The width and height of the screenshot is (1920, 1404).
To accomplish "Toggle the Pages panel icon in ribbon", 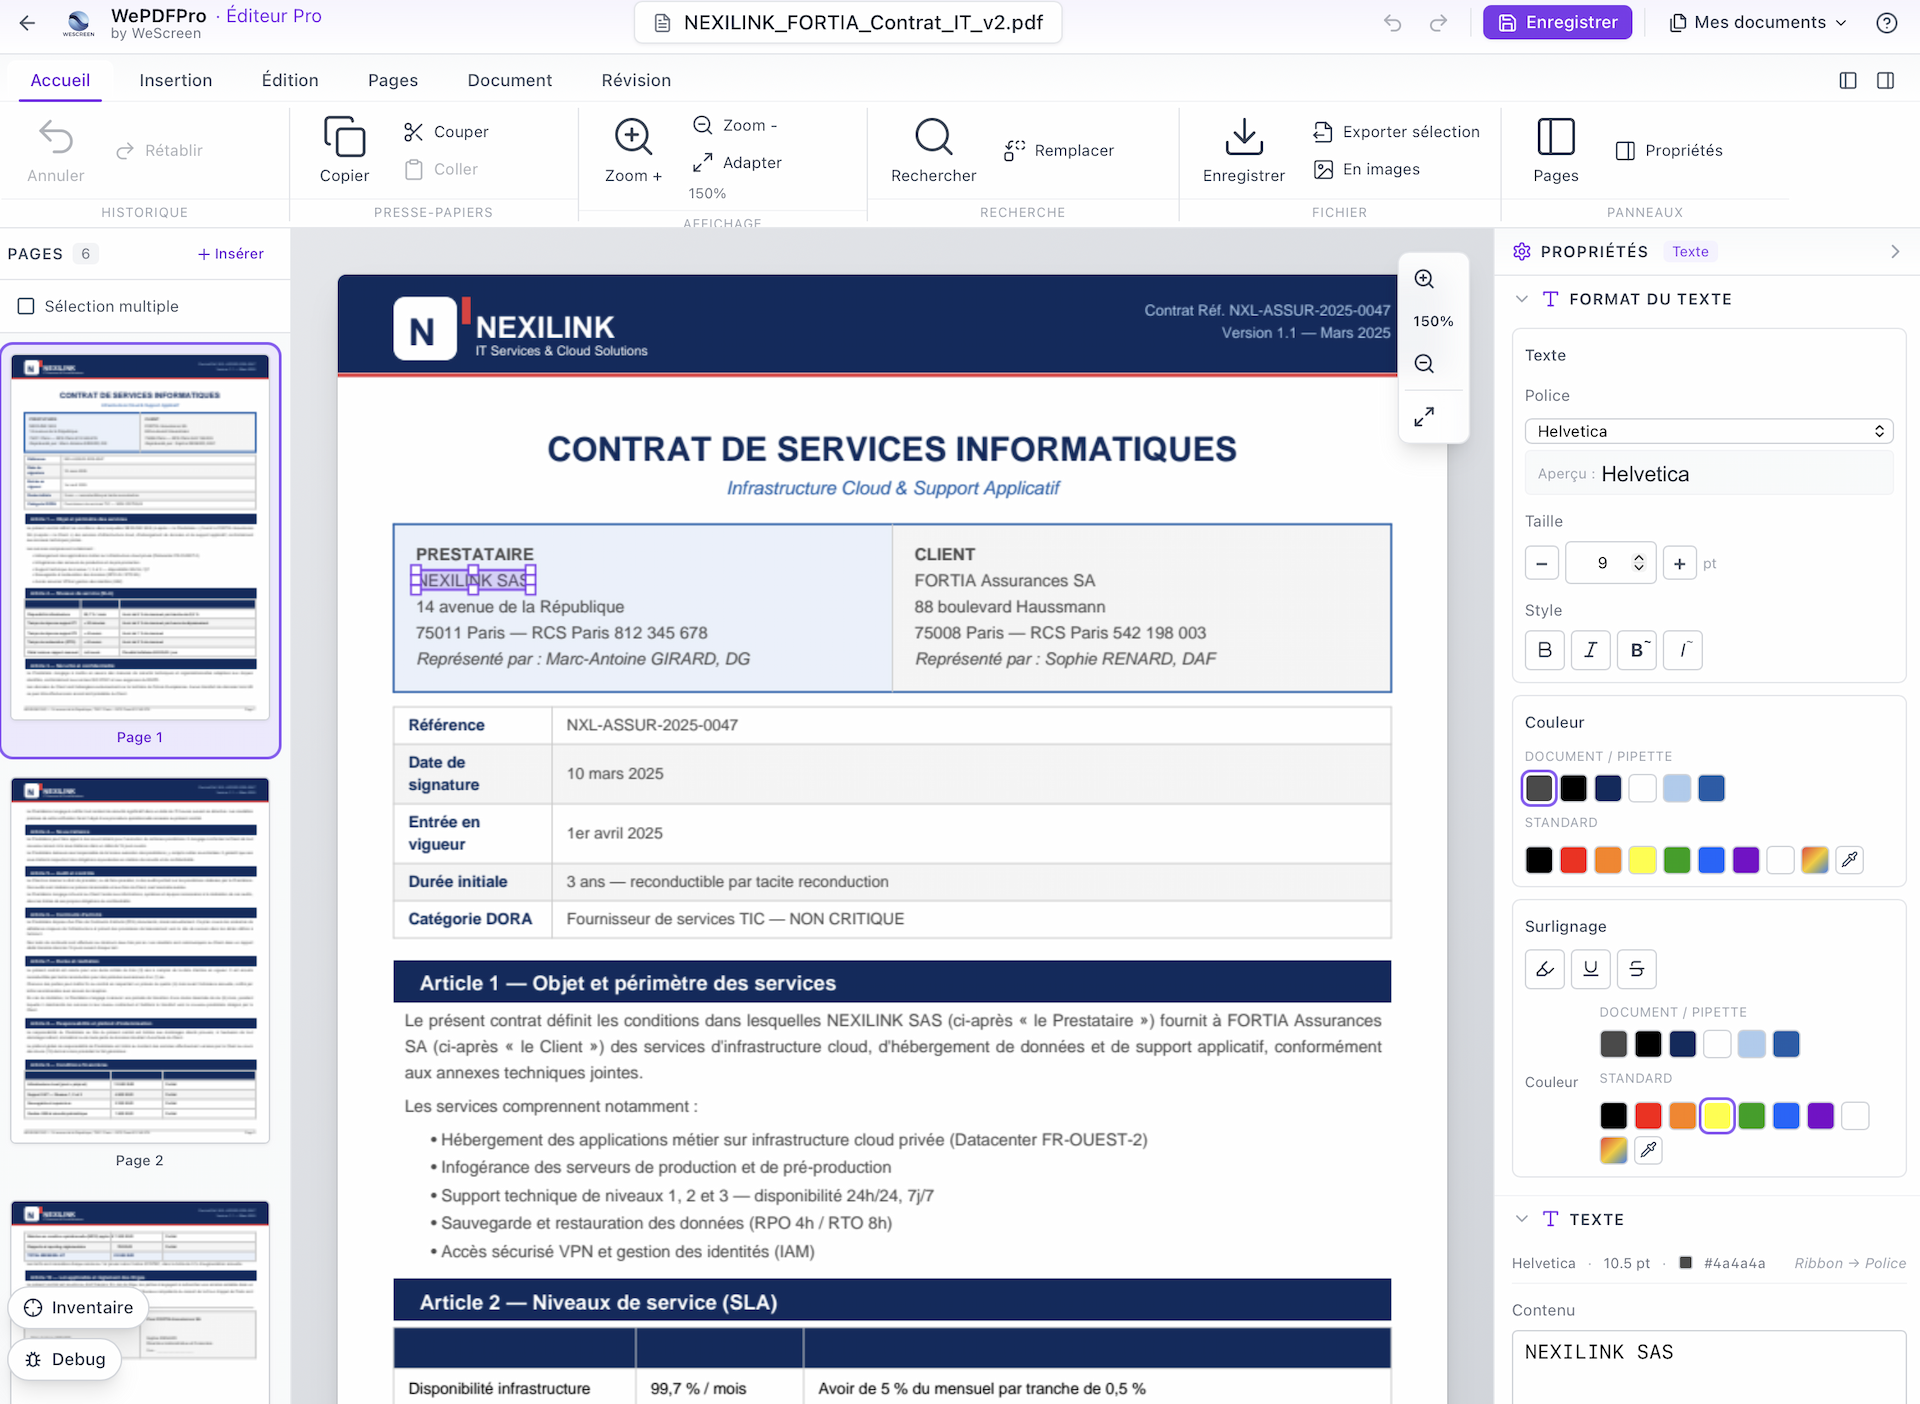I will tap(1555, 137).
